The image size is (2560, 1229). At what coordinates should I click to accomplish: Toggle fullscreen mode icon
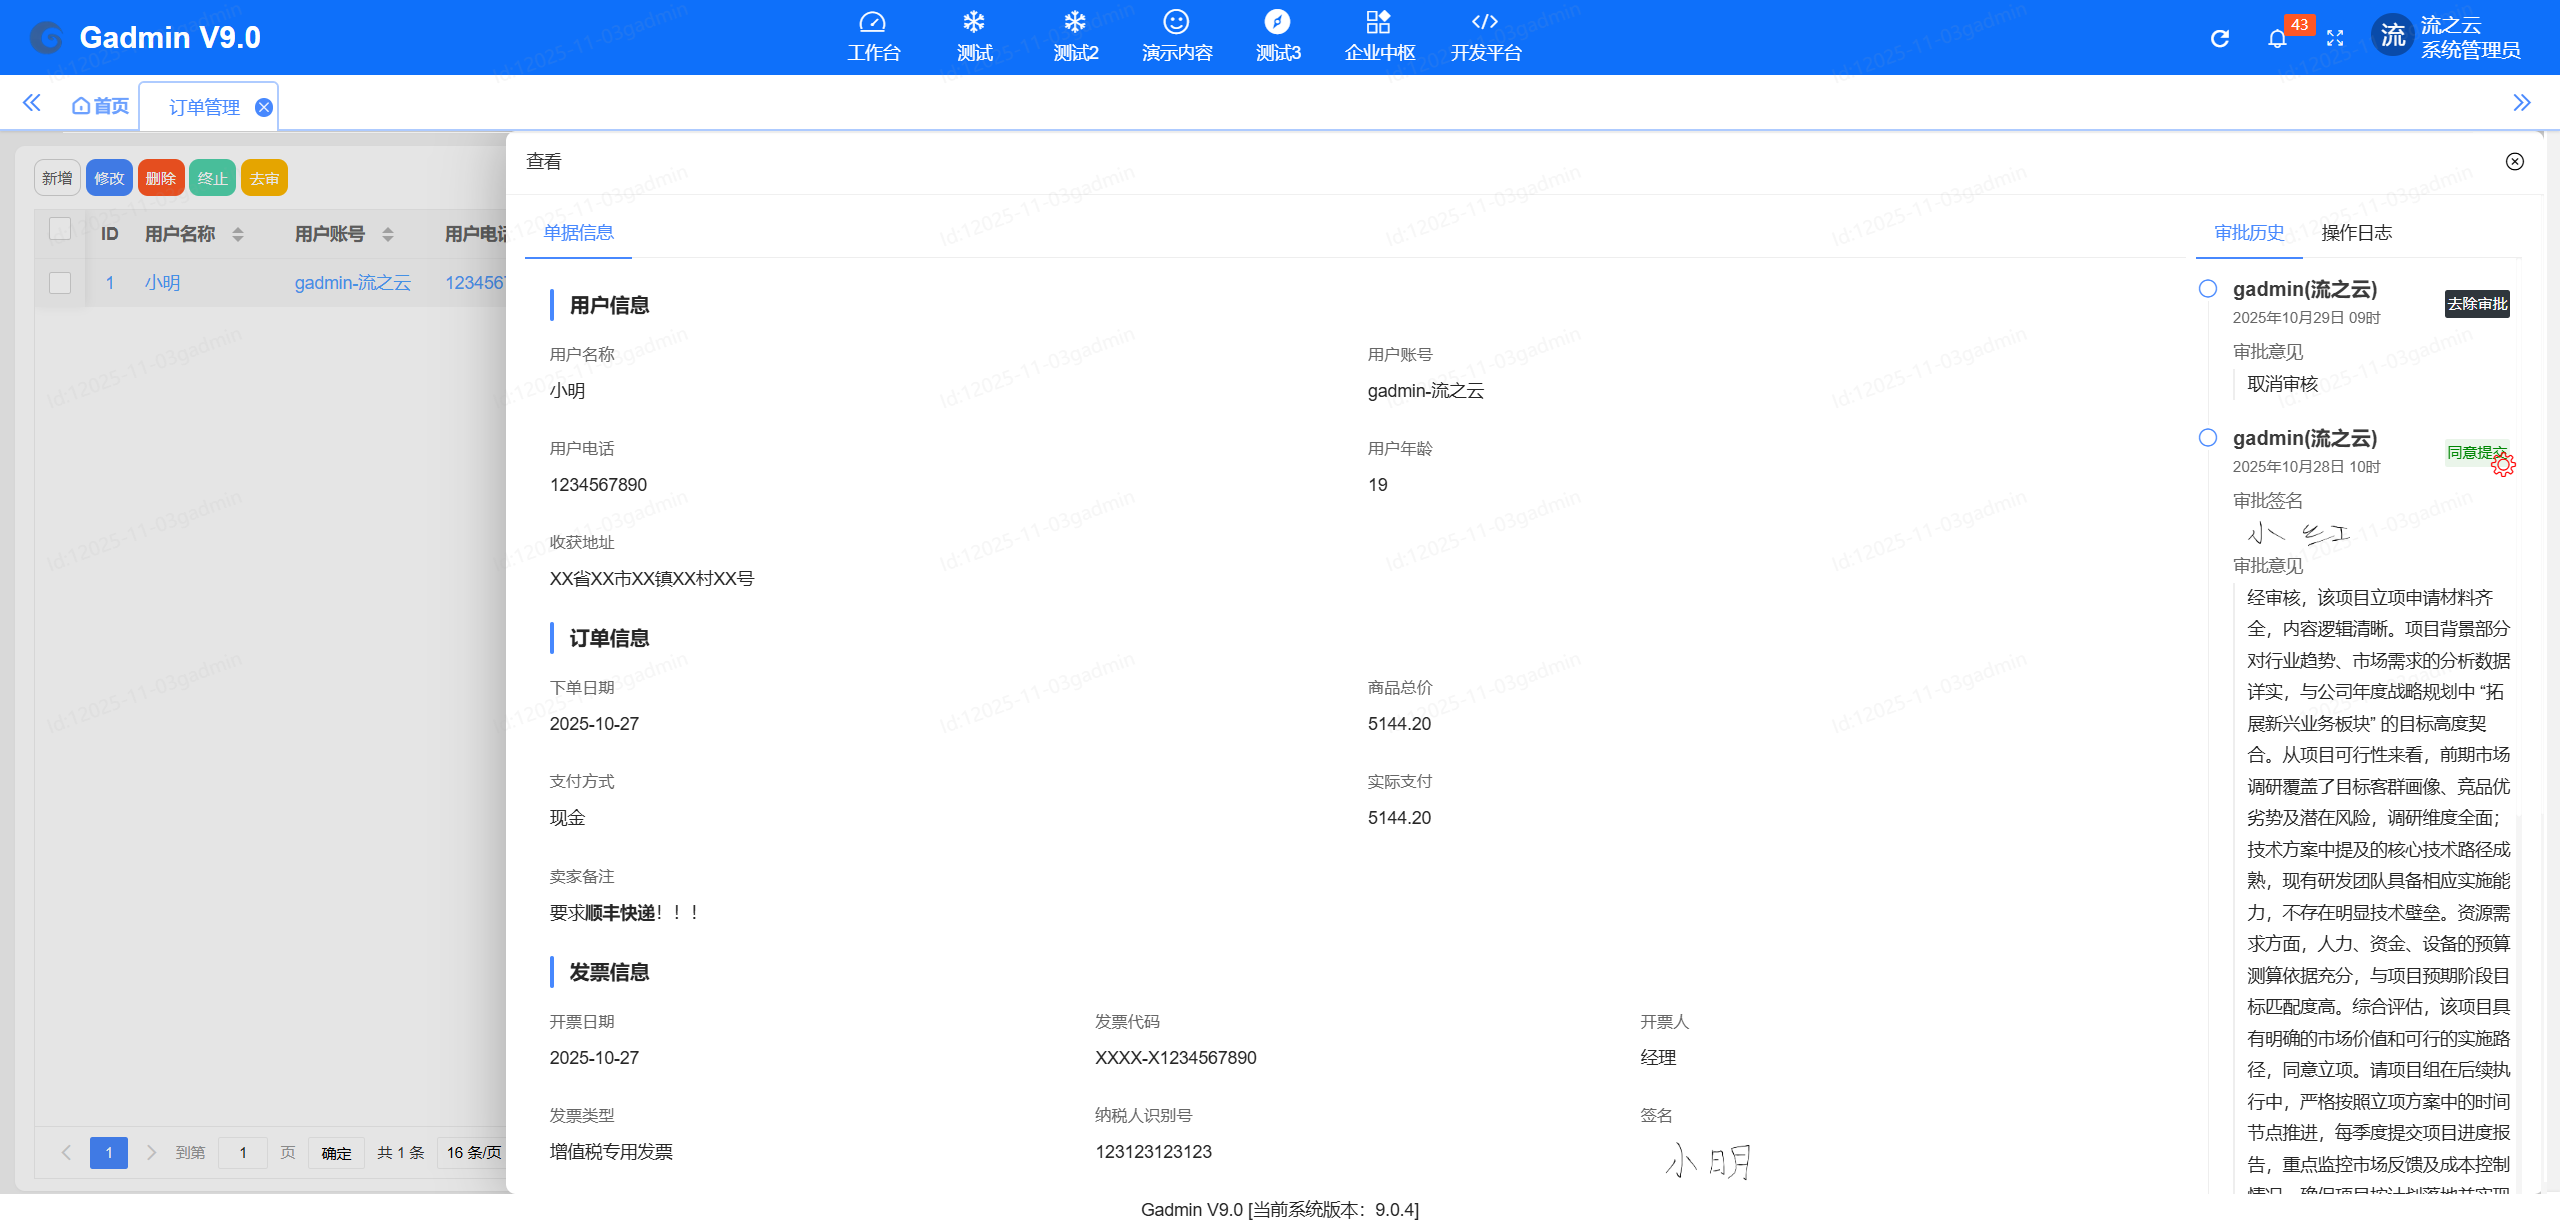click(2337, 37)
